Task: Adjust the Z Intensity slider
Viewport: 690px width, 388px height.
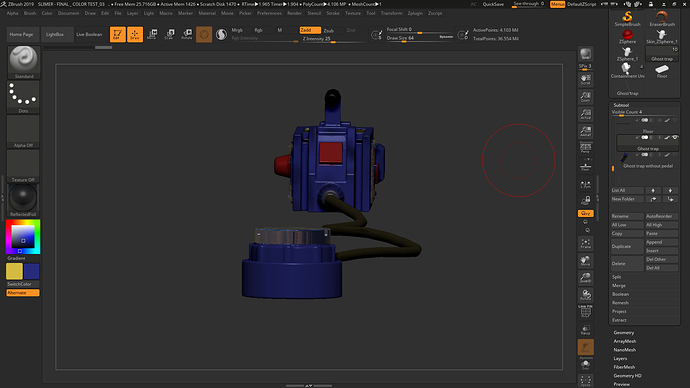Action: pyautogui.click(x=333, y=39)
